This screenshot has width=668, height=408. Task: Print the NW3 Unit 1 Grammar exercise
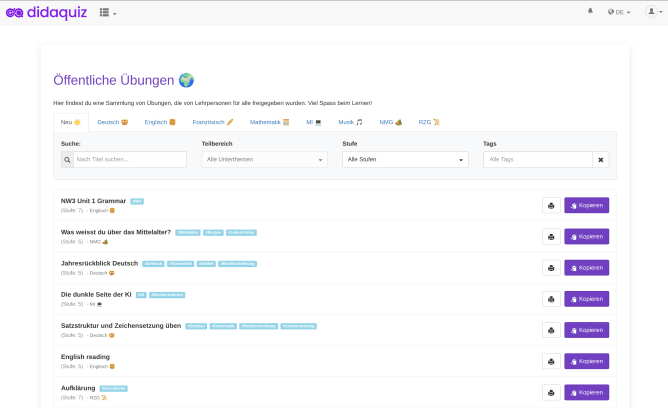(551, 206)
